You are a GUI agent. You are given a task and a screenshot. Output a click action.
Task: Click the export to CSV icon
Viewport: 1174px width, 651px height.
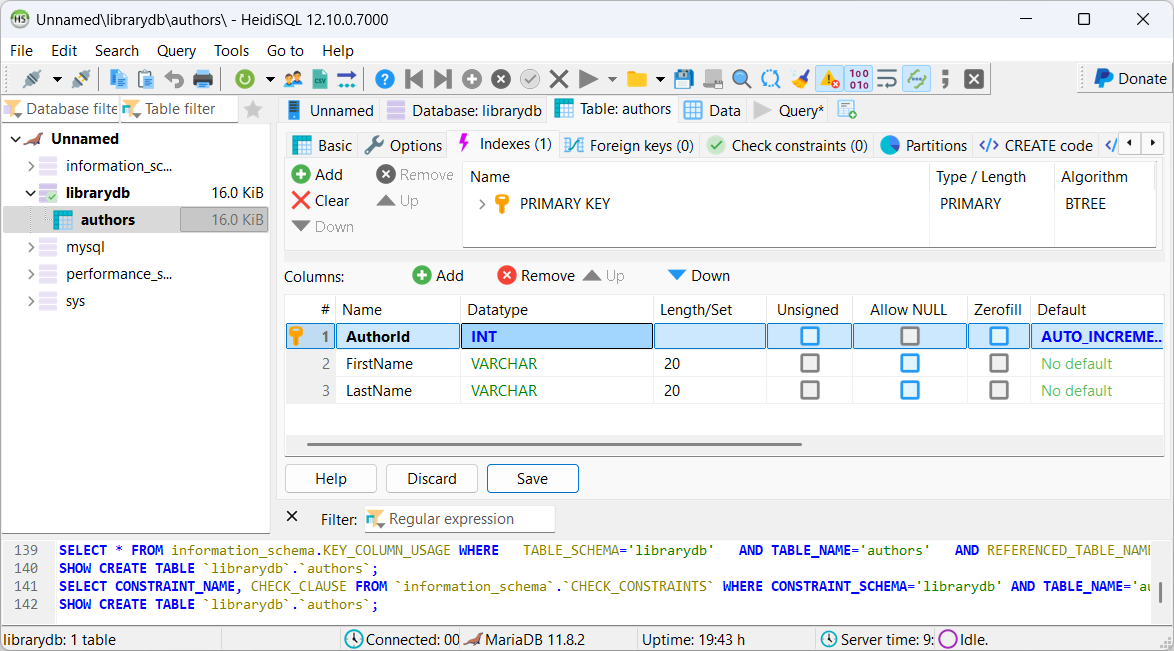click(x=320, y=79)
